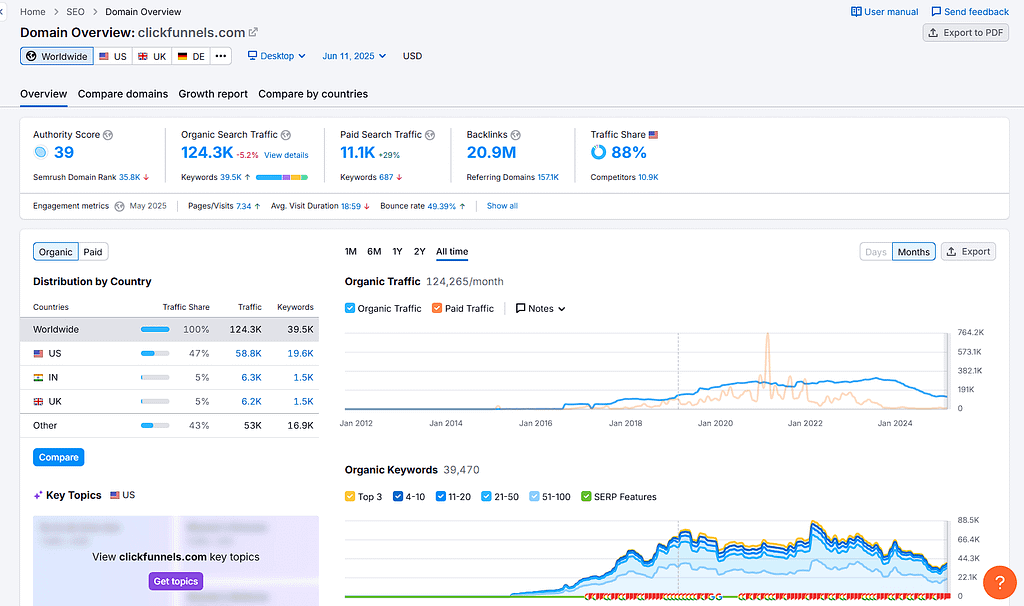Image resolution: width=1024 pixels, height=606 pixels.
Task: Click the User manual book icon
Action: (x=856, y=12)
